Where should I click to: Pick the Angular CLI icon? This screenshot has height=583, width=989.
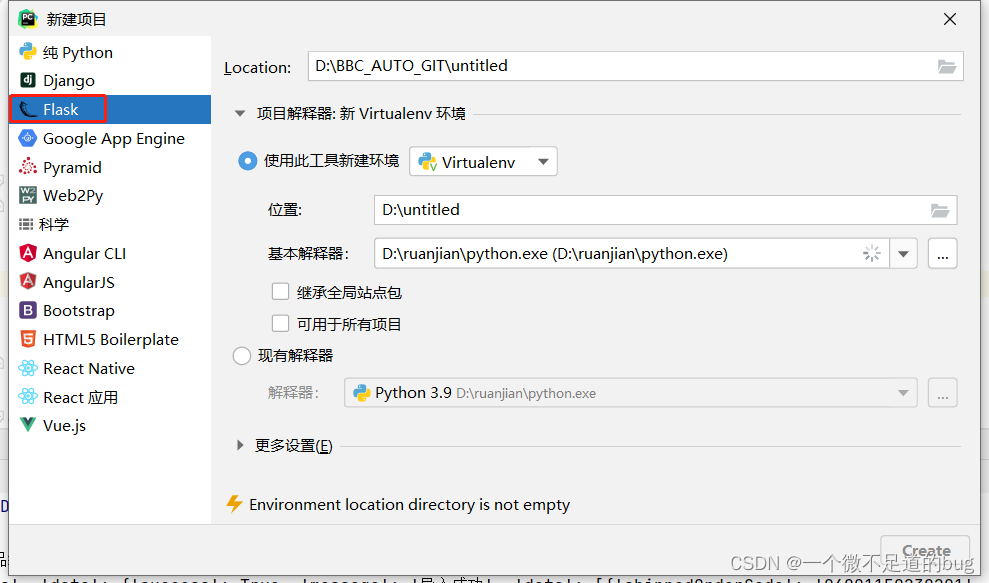28,253
